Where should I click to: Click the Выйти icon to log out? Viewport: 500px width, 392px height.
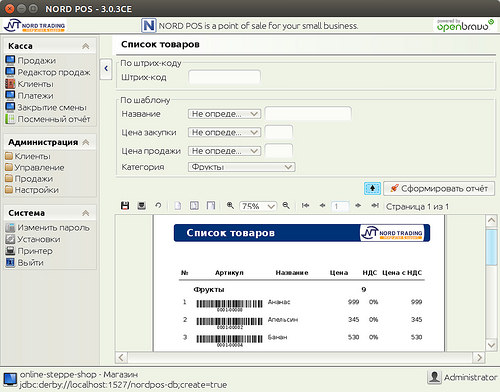click(10, 262)
